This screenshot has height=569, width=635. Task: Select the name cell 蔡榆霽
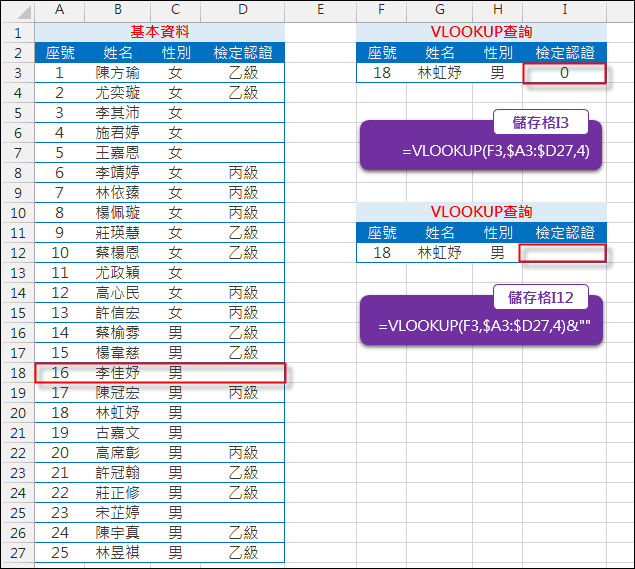pyautogui.click(x=117, y=333)
